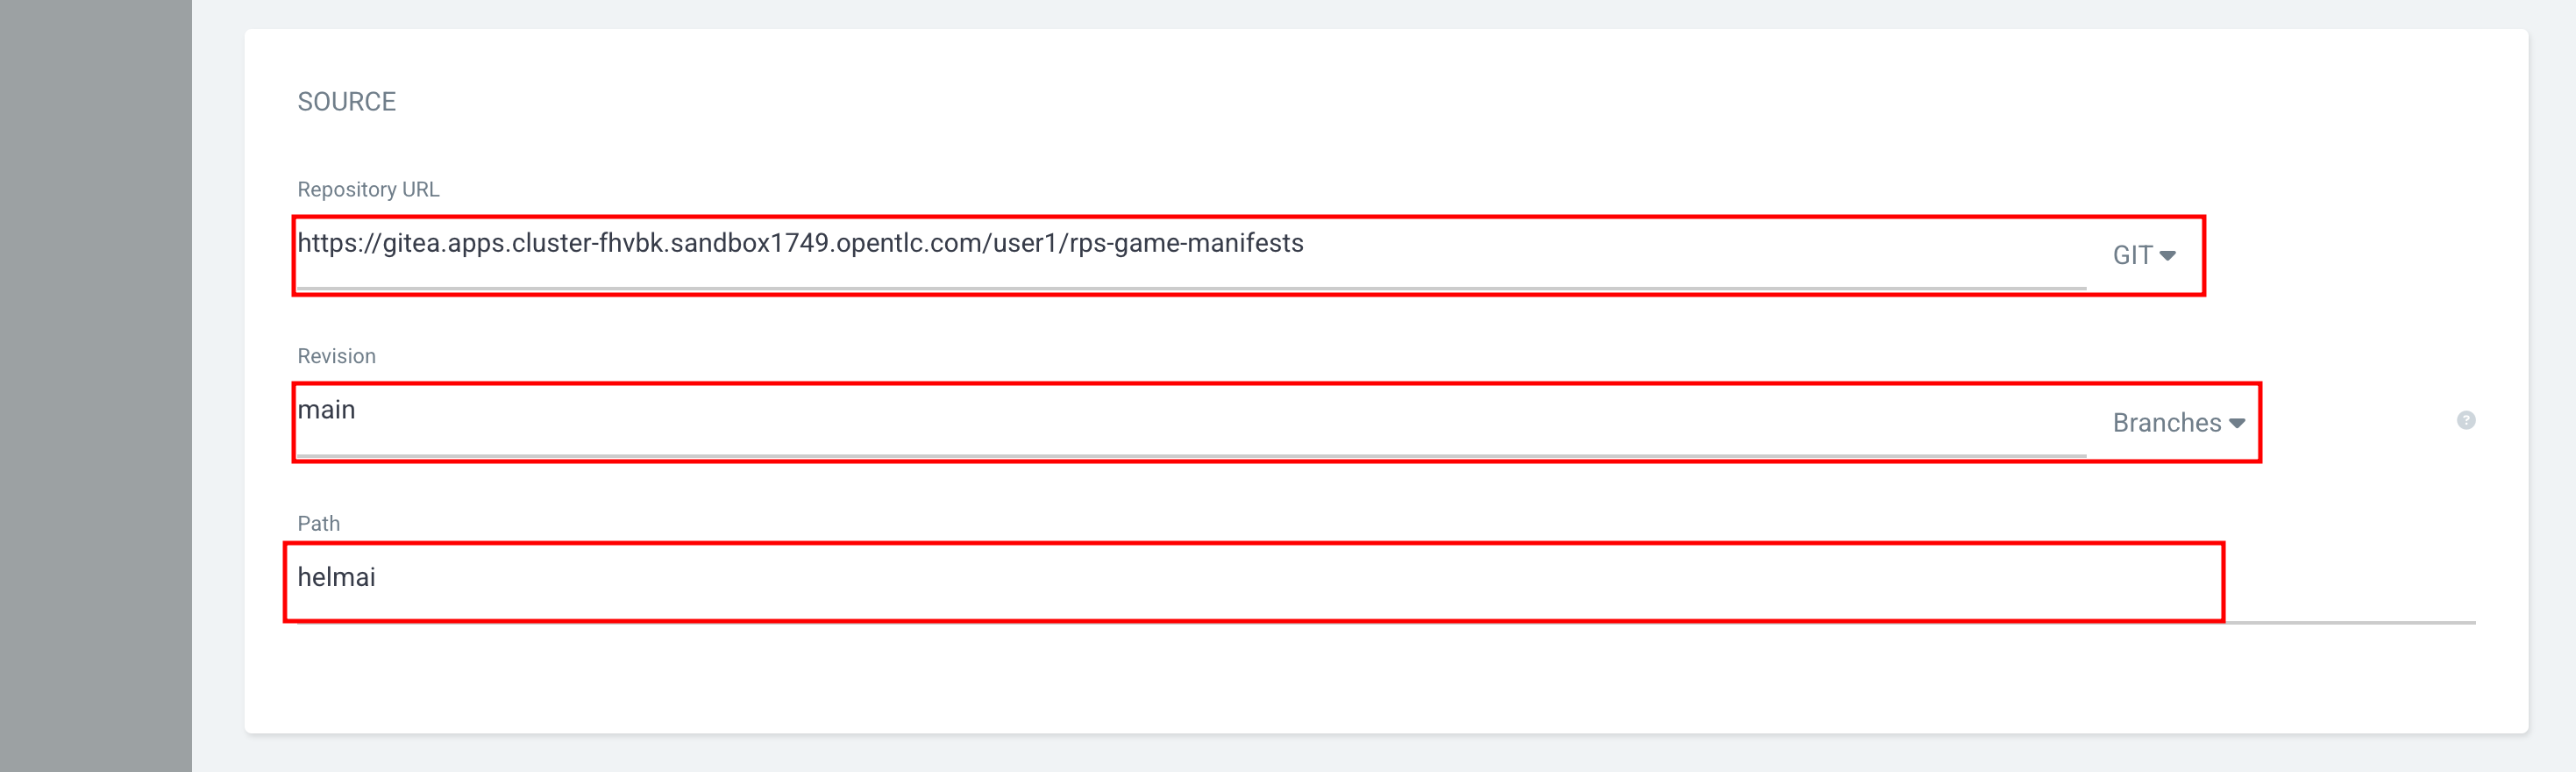Click the blank area below the Path field
This screenshot has height=772, width=2576.
click(x=1386, y=680)
